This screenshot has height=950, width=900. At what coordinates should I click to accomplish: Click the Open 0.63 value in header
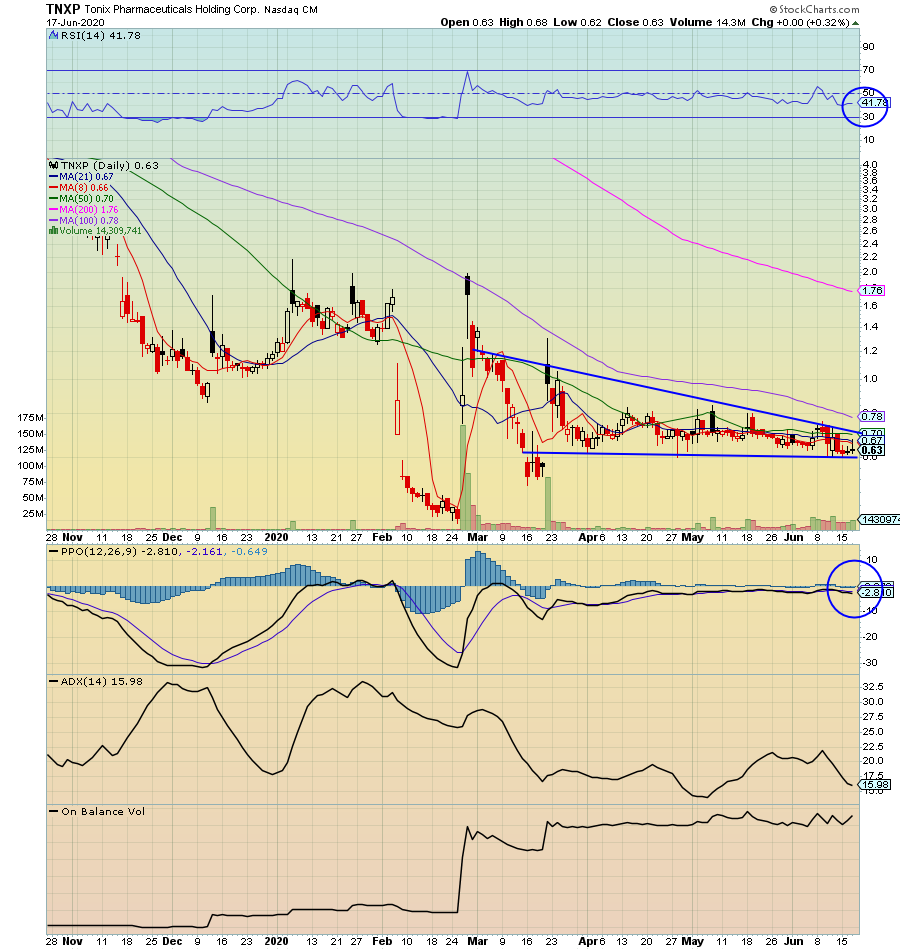click(x=467, y=22)
